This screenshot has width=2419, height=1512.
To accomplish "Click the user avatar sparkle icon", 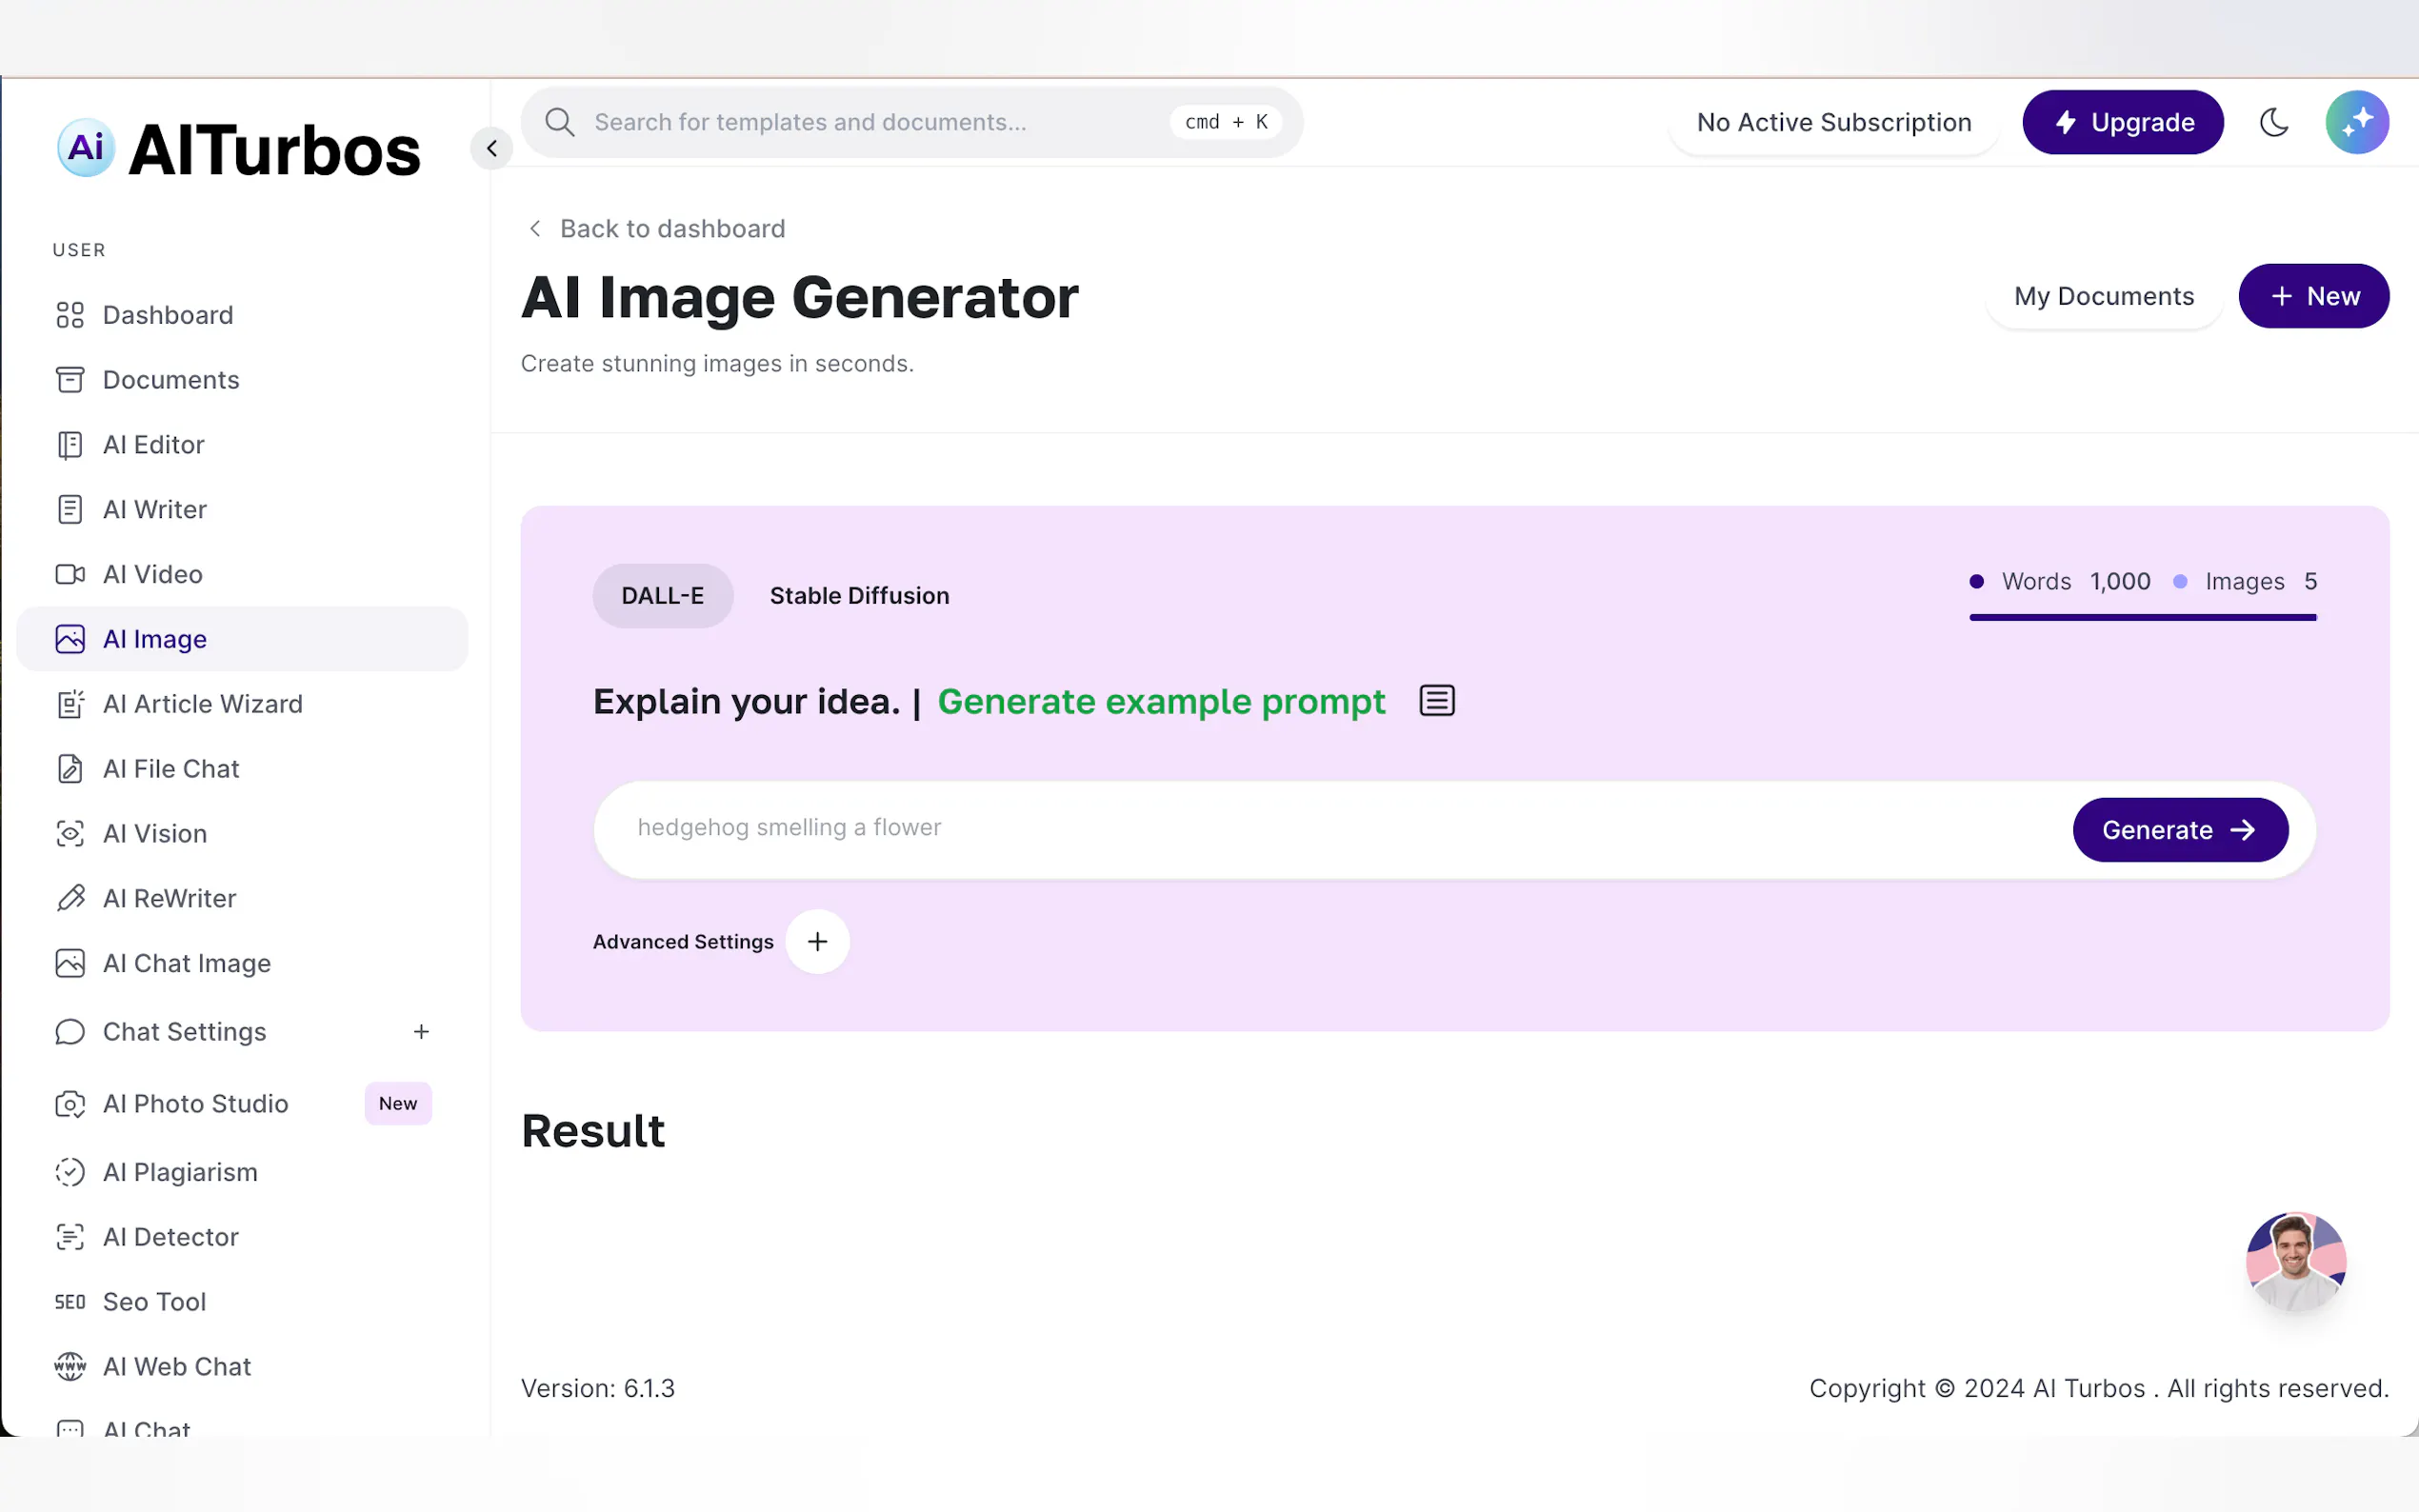I will point(2356,122).
